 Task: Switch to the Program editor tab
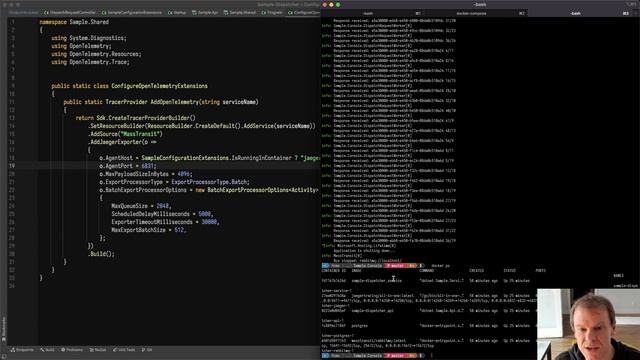pos(272,13)
